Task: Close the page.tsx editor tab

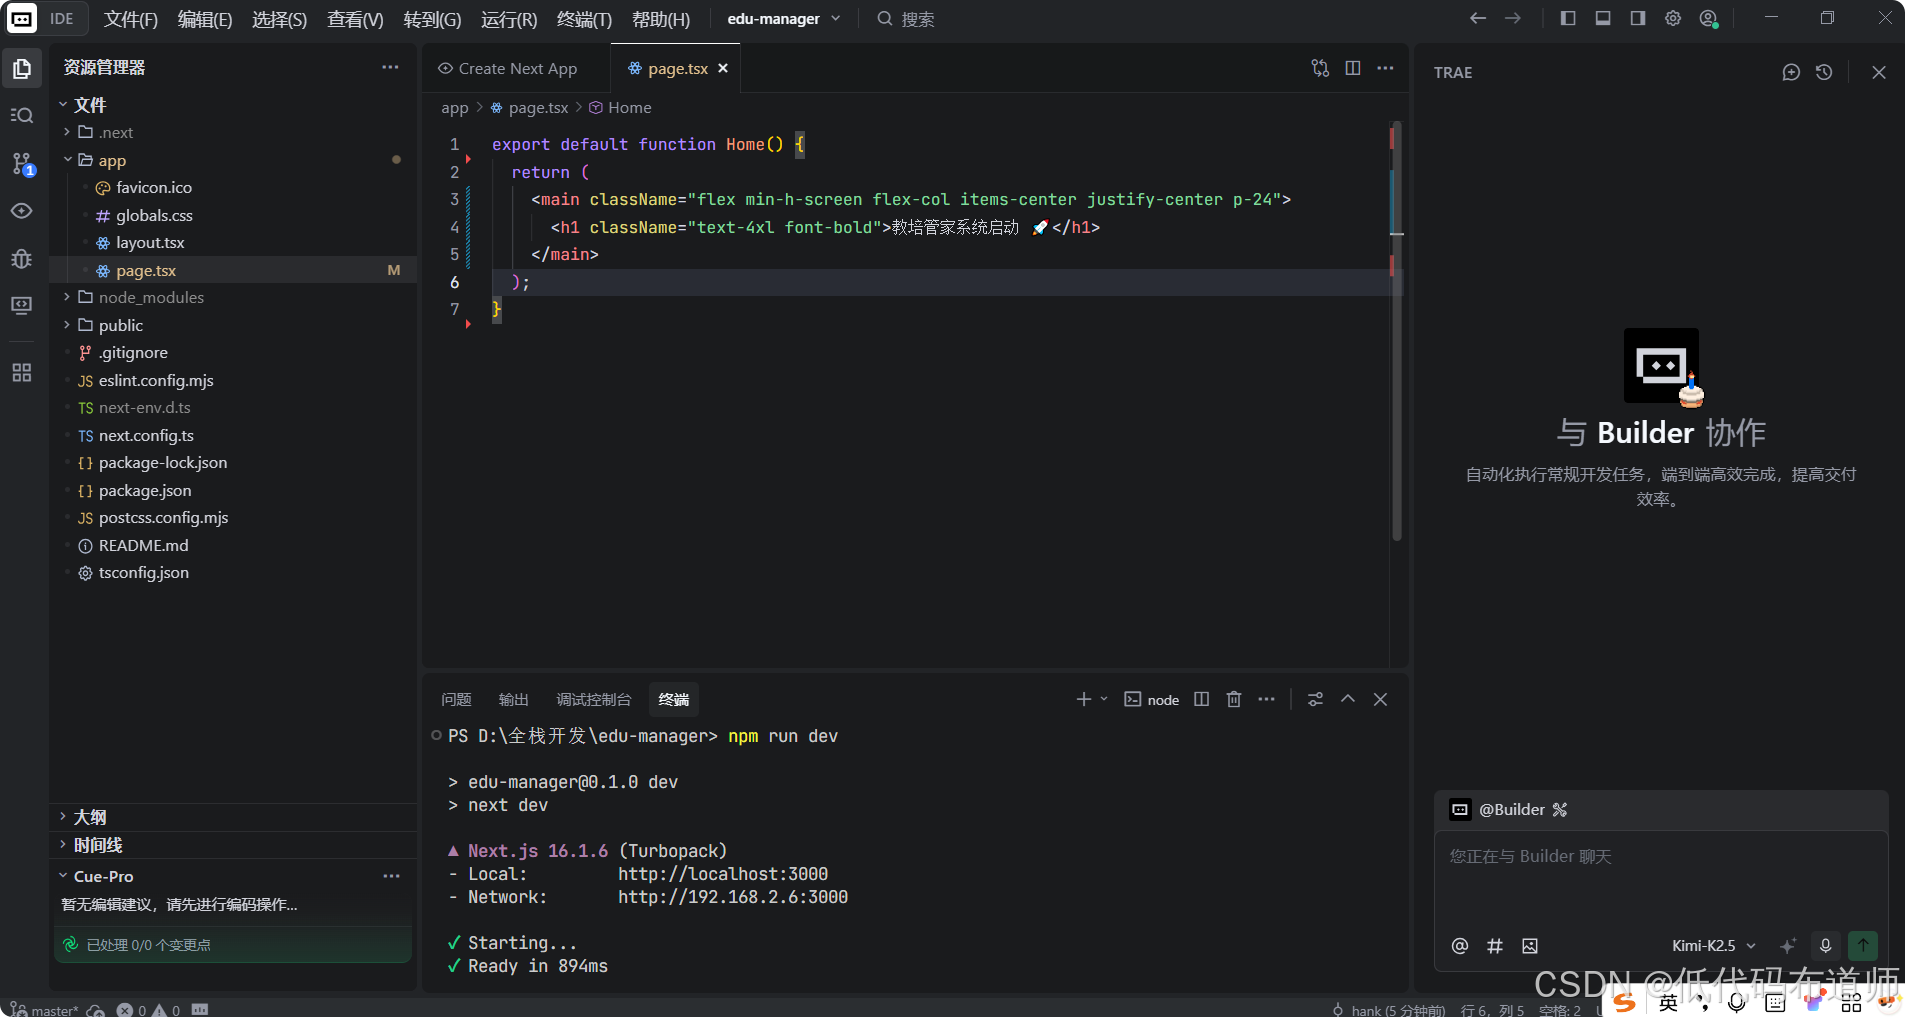Action: click(723, 68)
